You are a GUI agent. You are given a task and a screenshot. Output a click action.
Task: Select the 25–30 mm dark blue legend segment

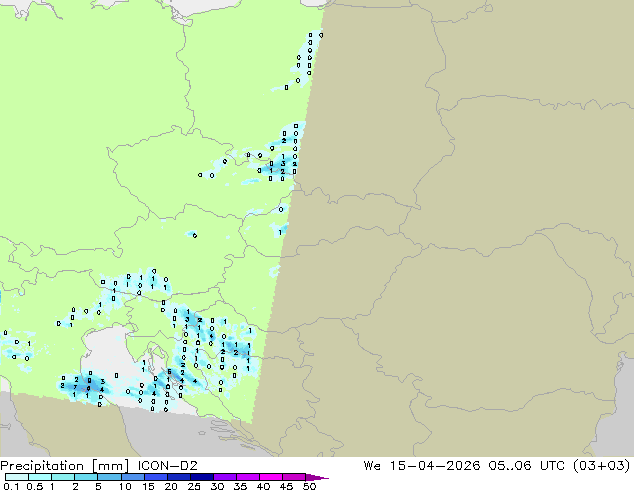click(x=201, y=477)
